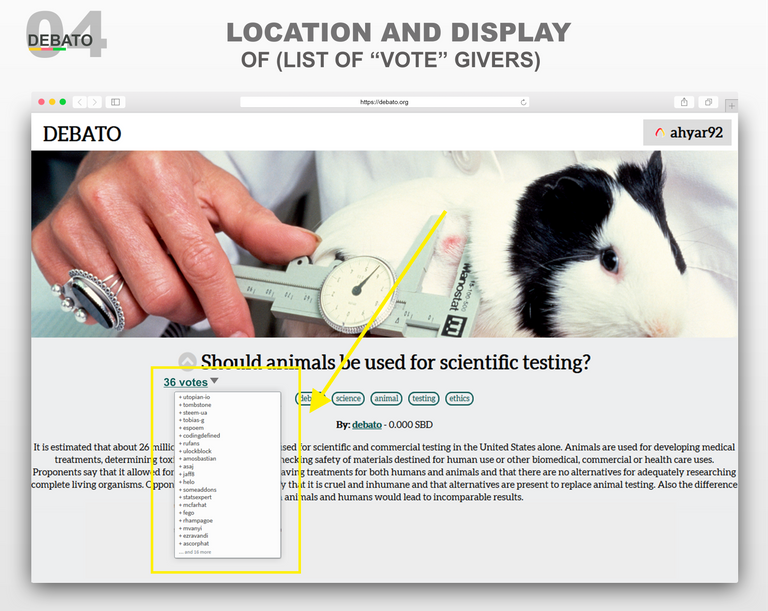Click the 'and 16 more' voters entry
Image resolution: width=768 pixels, height=611 pixels.
pyautogui.click(x=195, y=552)
